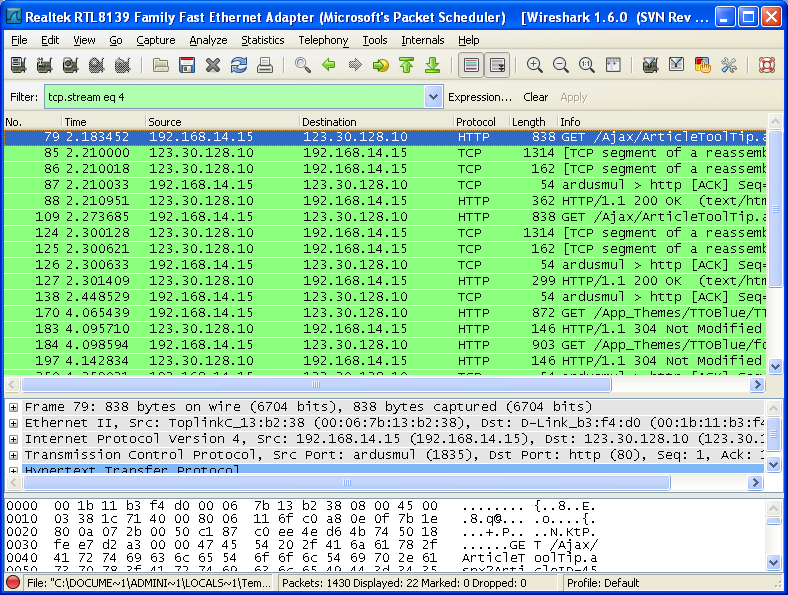Open capture options toolbar icon
This screenshot has height=595, width=788.
(44, 65)
